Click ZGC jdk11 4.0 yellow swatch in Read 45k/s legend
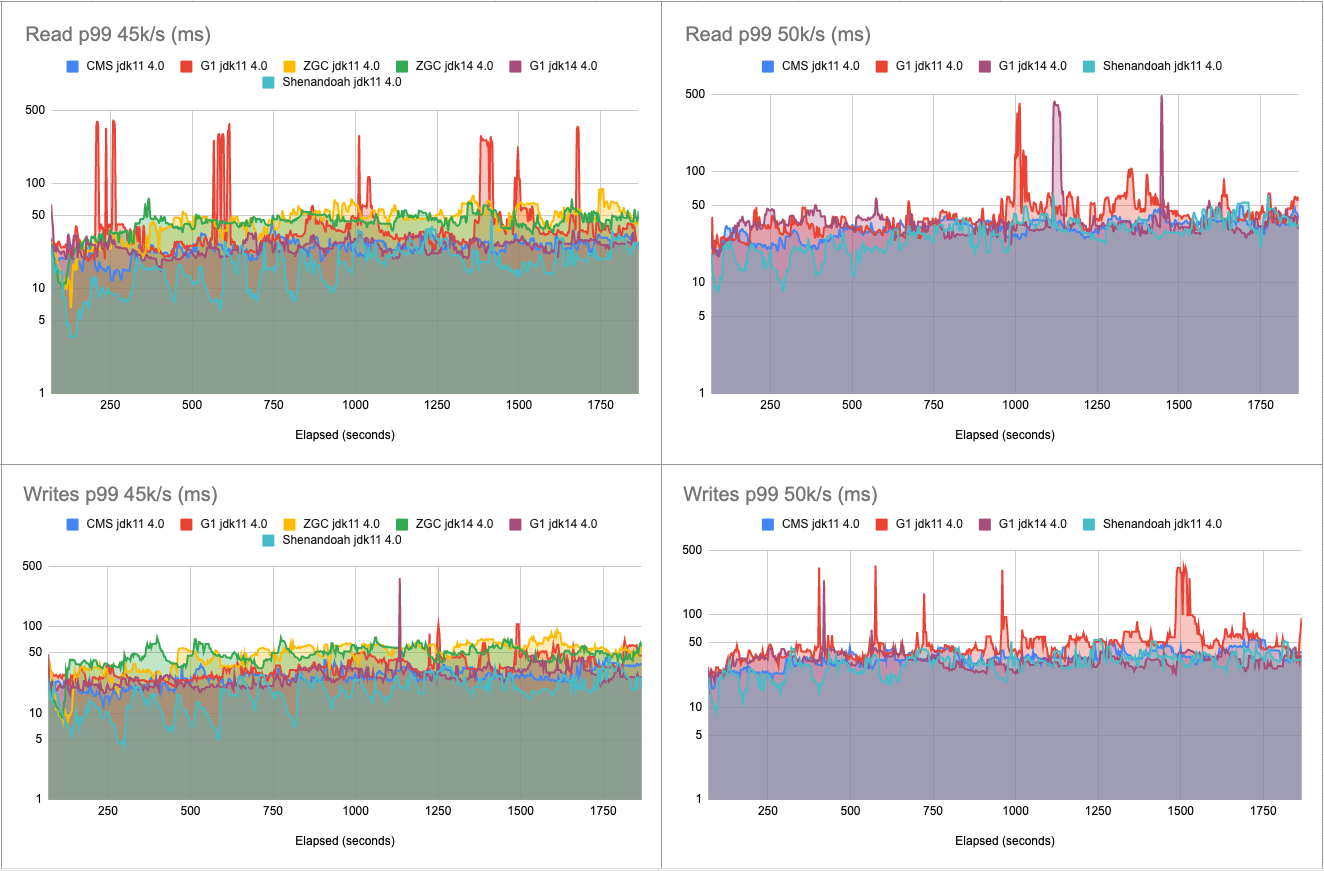 291,67
